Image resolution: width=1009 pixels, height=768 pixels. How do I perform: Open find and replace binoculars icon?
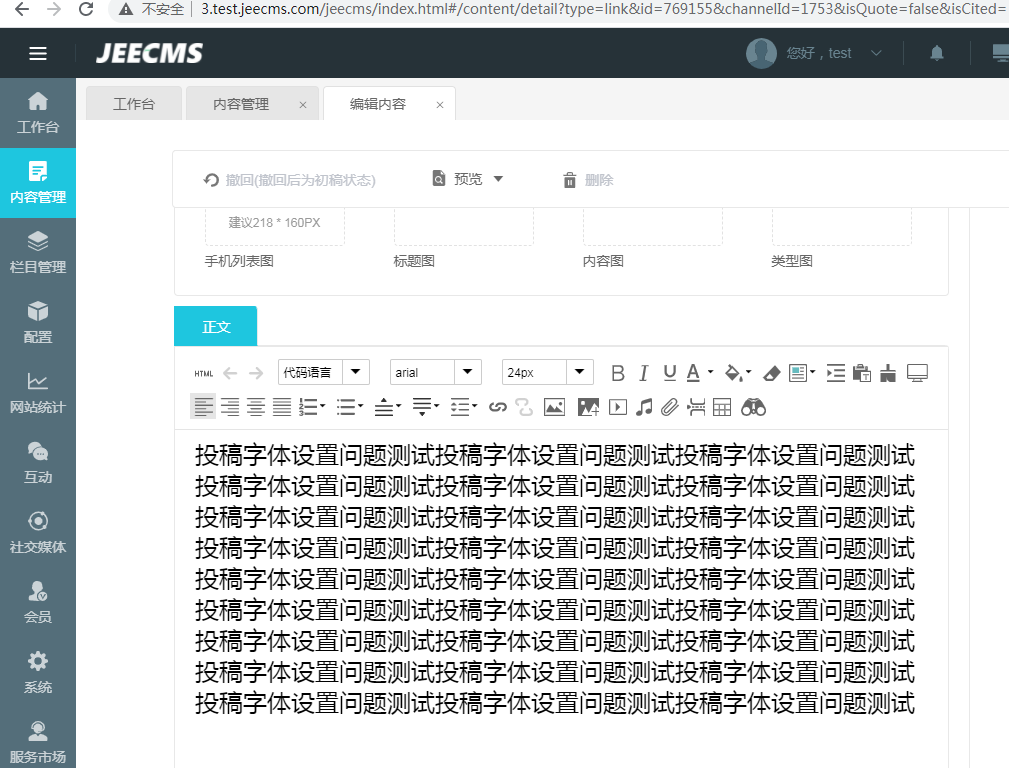[x=753, y=407]
